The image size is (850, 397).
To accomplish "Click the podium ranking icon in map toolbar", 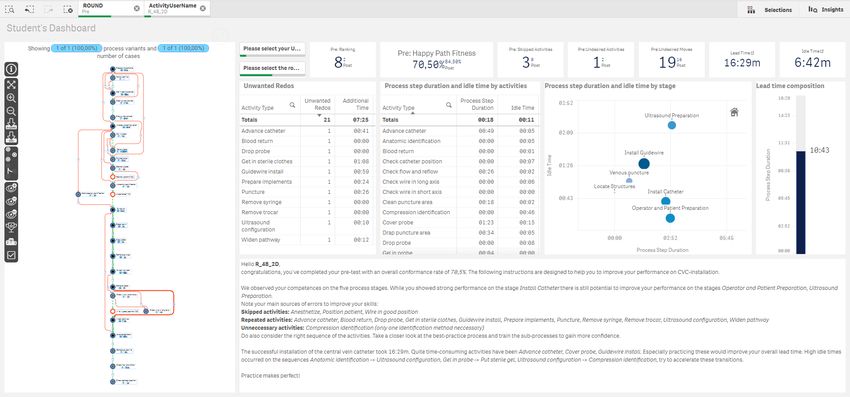I will pyautogui.click(x=11, y=241).
